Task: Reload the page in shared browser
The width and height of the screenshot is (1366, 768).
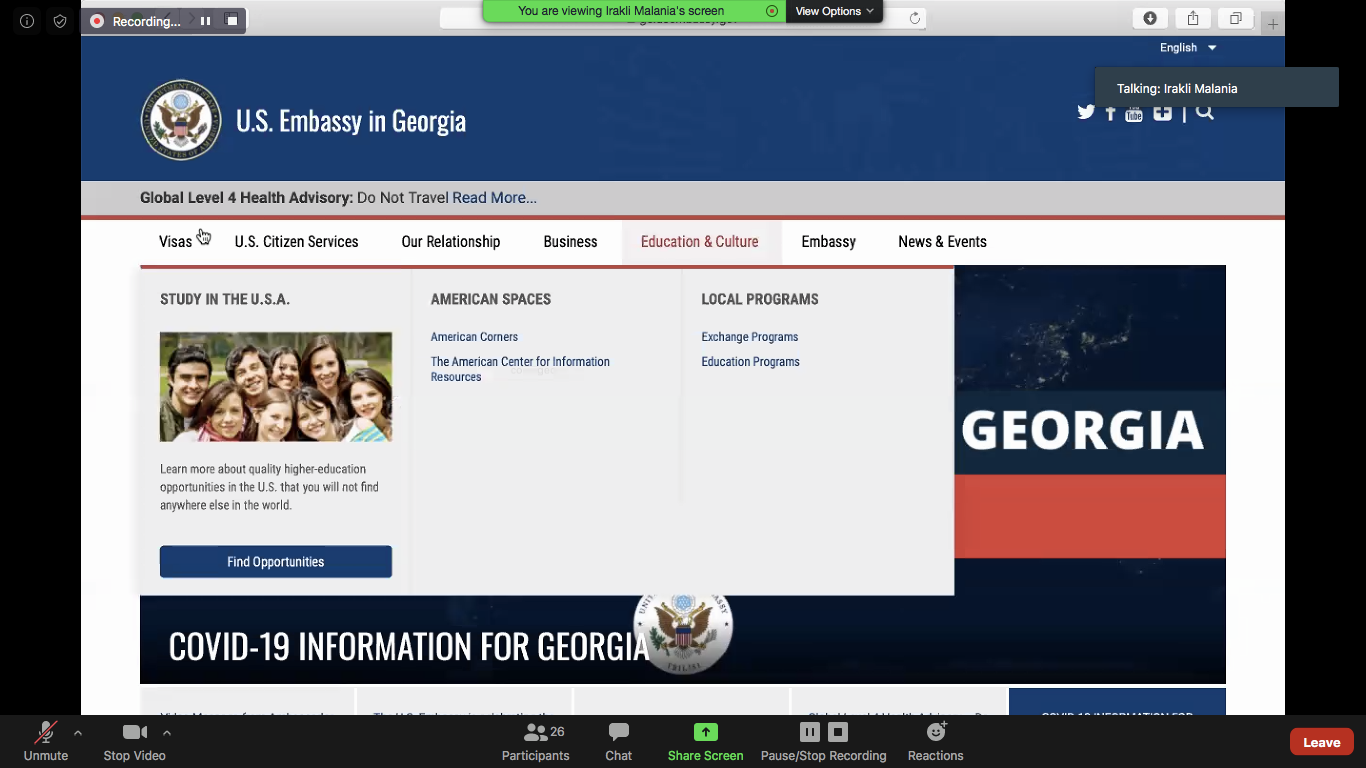Action: [x=914, y=19]
